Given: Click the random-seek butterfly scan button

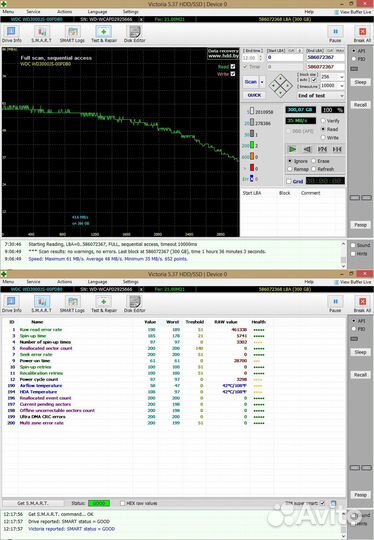Looking at the screenshot, I should (322, 149).
